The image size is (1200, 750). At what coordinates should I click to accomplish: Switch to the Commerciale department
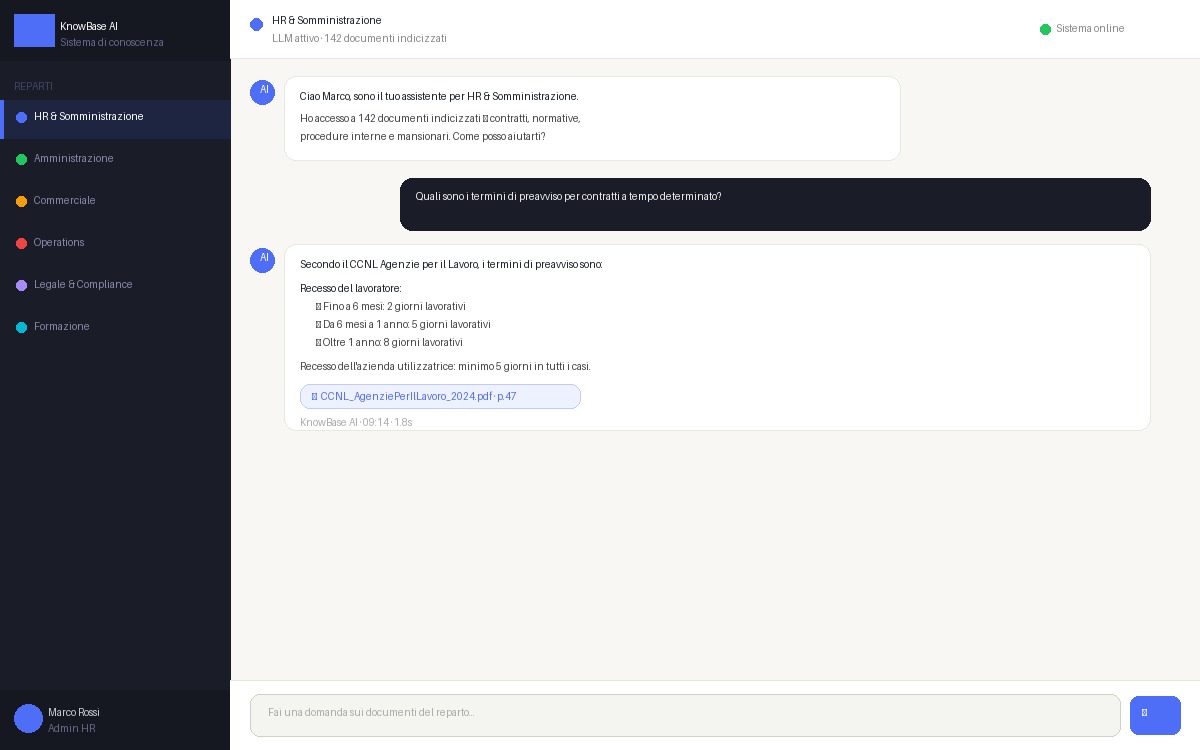tap(64, 201)
